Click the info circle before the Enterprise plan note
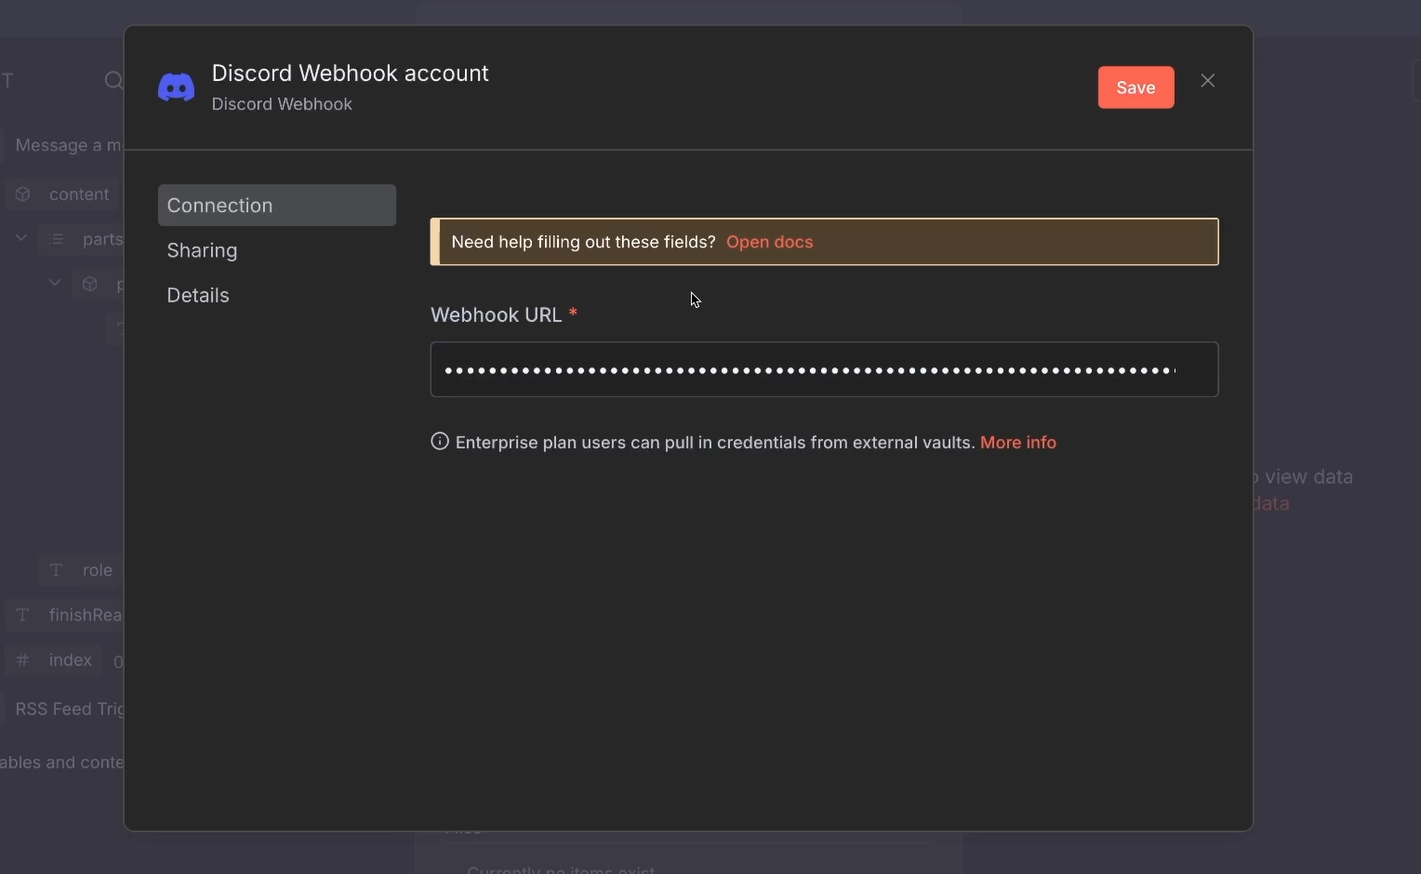The height and width of the screenshot is (874, 1421). click(x=439, y=440)
